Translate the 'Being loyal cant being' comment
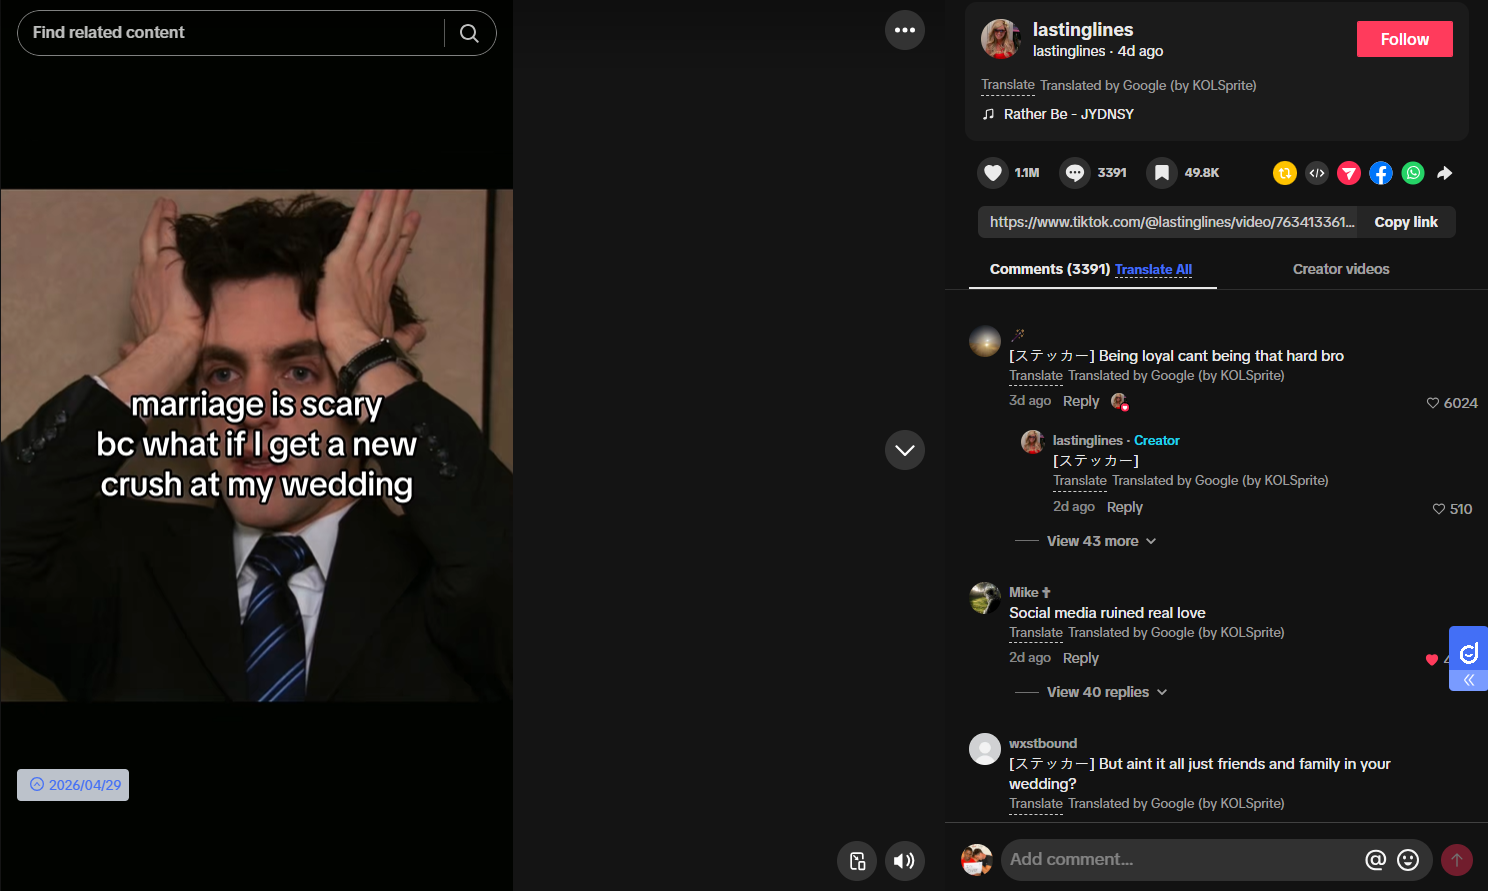The width and height of the screenshot is (1488, 891). click(1036, 376)
